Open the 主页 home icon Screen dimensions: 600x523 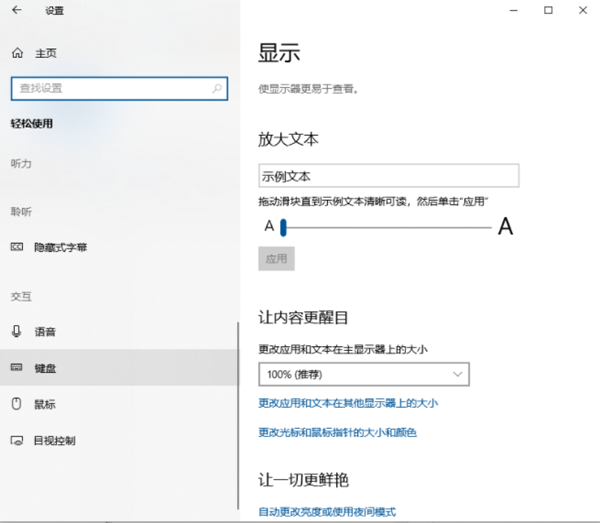click(16, 53)
